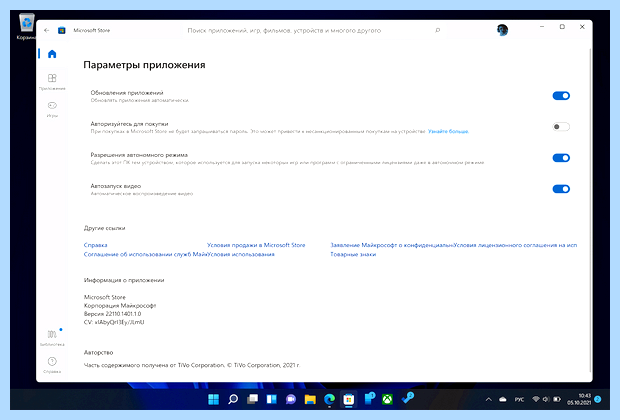Click the Wi-Fi network tray icon
The image size is (620, 420).
click(x=536, y=399)
